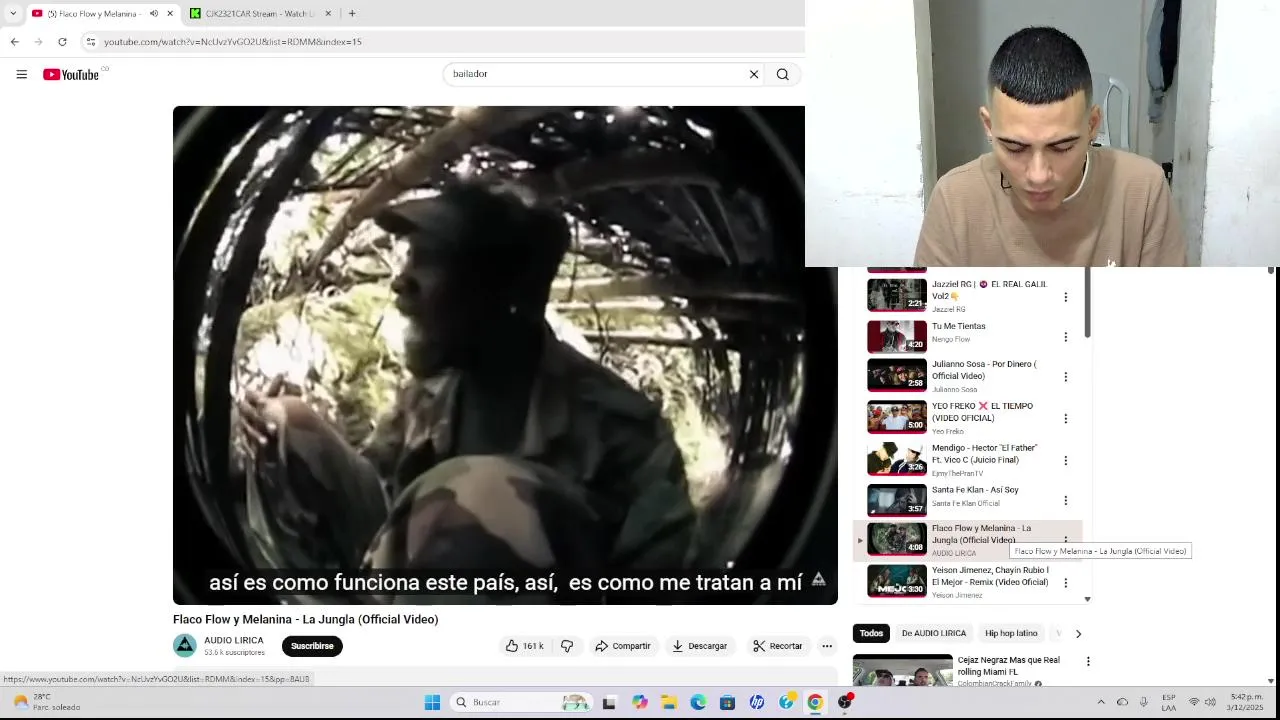Play YEO FREKO EL TIEMPO video thumbnail
The width and height of the screenshot is (1280, 720).
coord(897,417)
